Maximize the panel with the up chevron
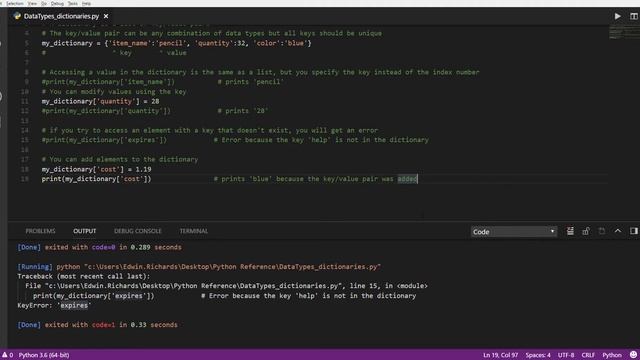The width and height of the screenshot is (640, 360). 618,231
